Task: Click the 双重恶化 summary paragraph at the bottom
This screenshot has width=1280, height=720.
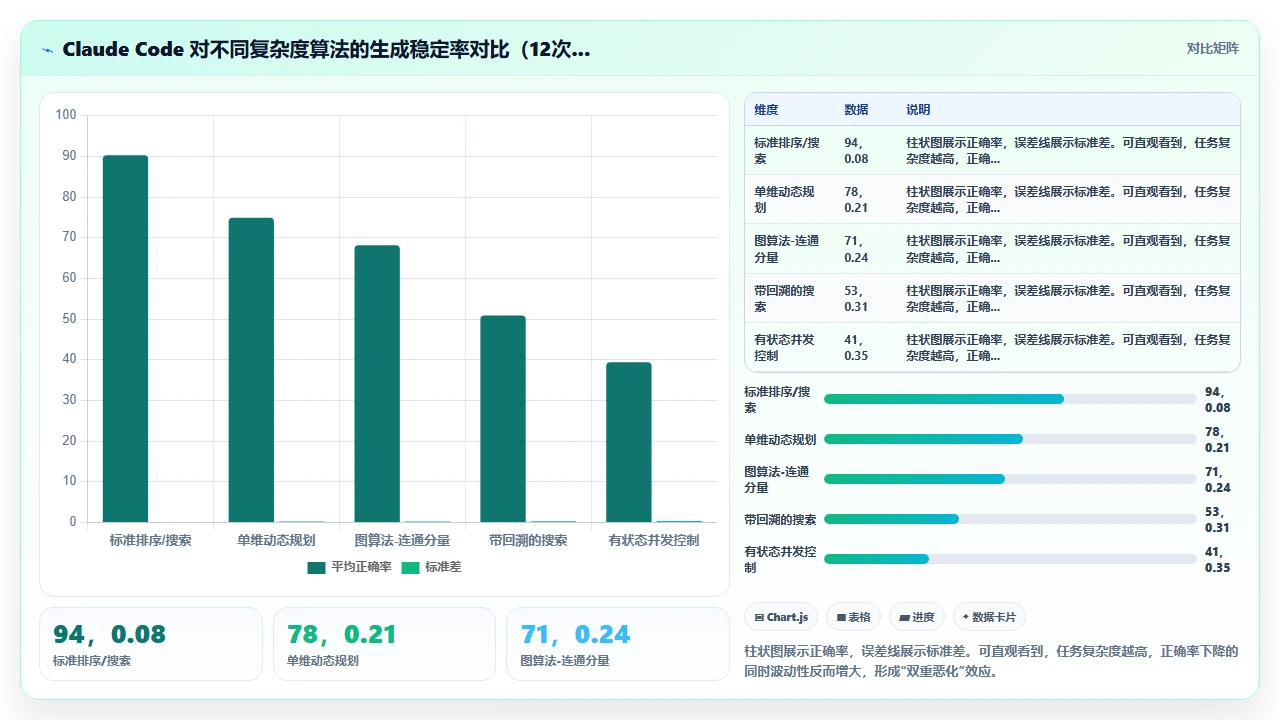Action: 991,661
